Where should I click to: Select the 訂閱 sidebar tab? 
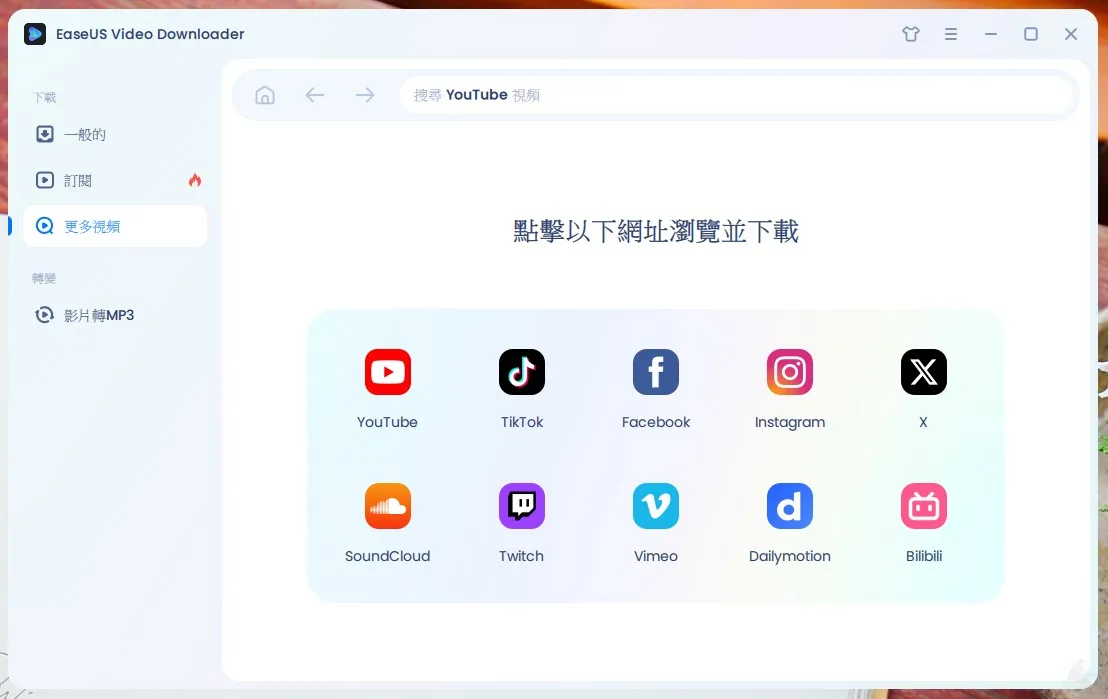point(115,180)
